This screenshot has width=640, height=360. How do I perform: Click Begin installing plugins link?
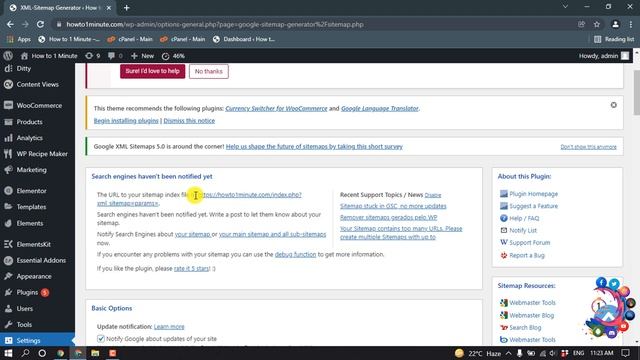point(126,121)
